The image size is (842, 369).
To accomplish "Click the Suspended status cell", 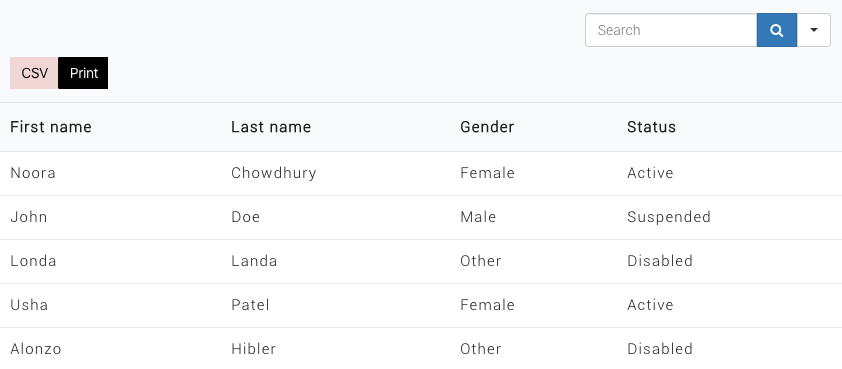I will tap(669, 217).
